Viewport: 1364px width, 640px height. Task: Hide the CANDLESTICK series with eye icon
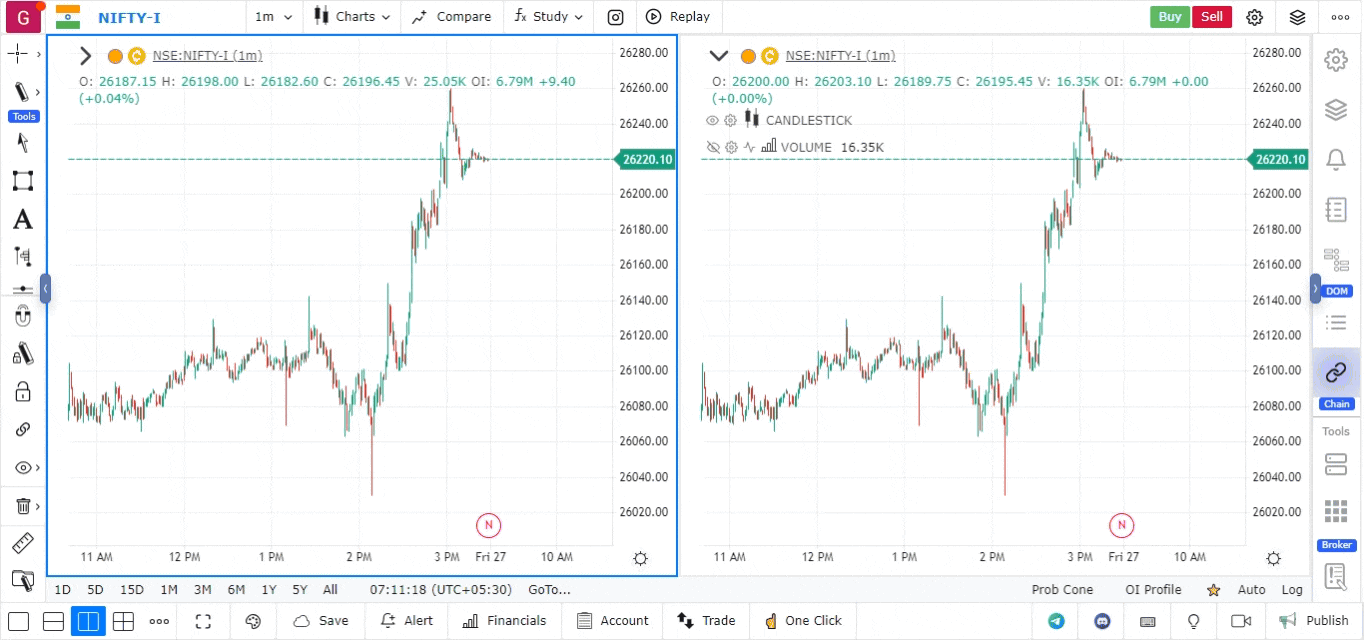pyautogui.click(x=713, y=120)
